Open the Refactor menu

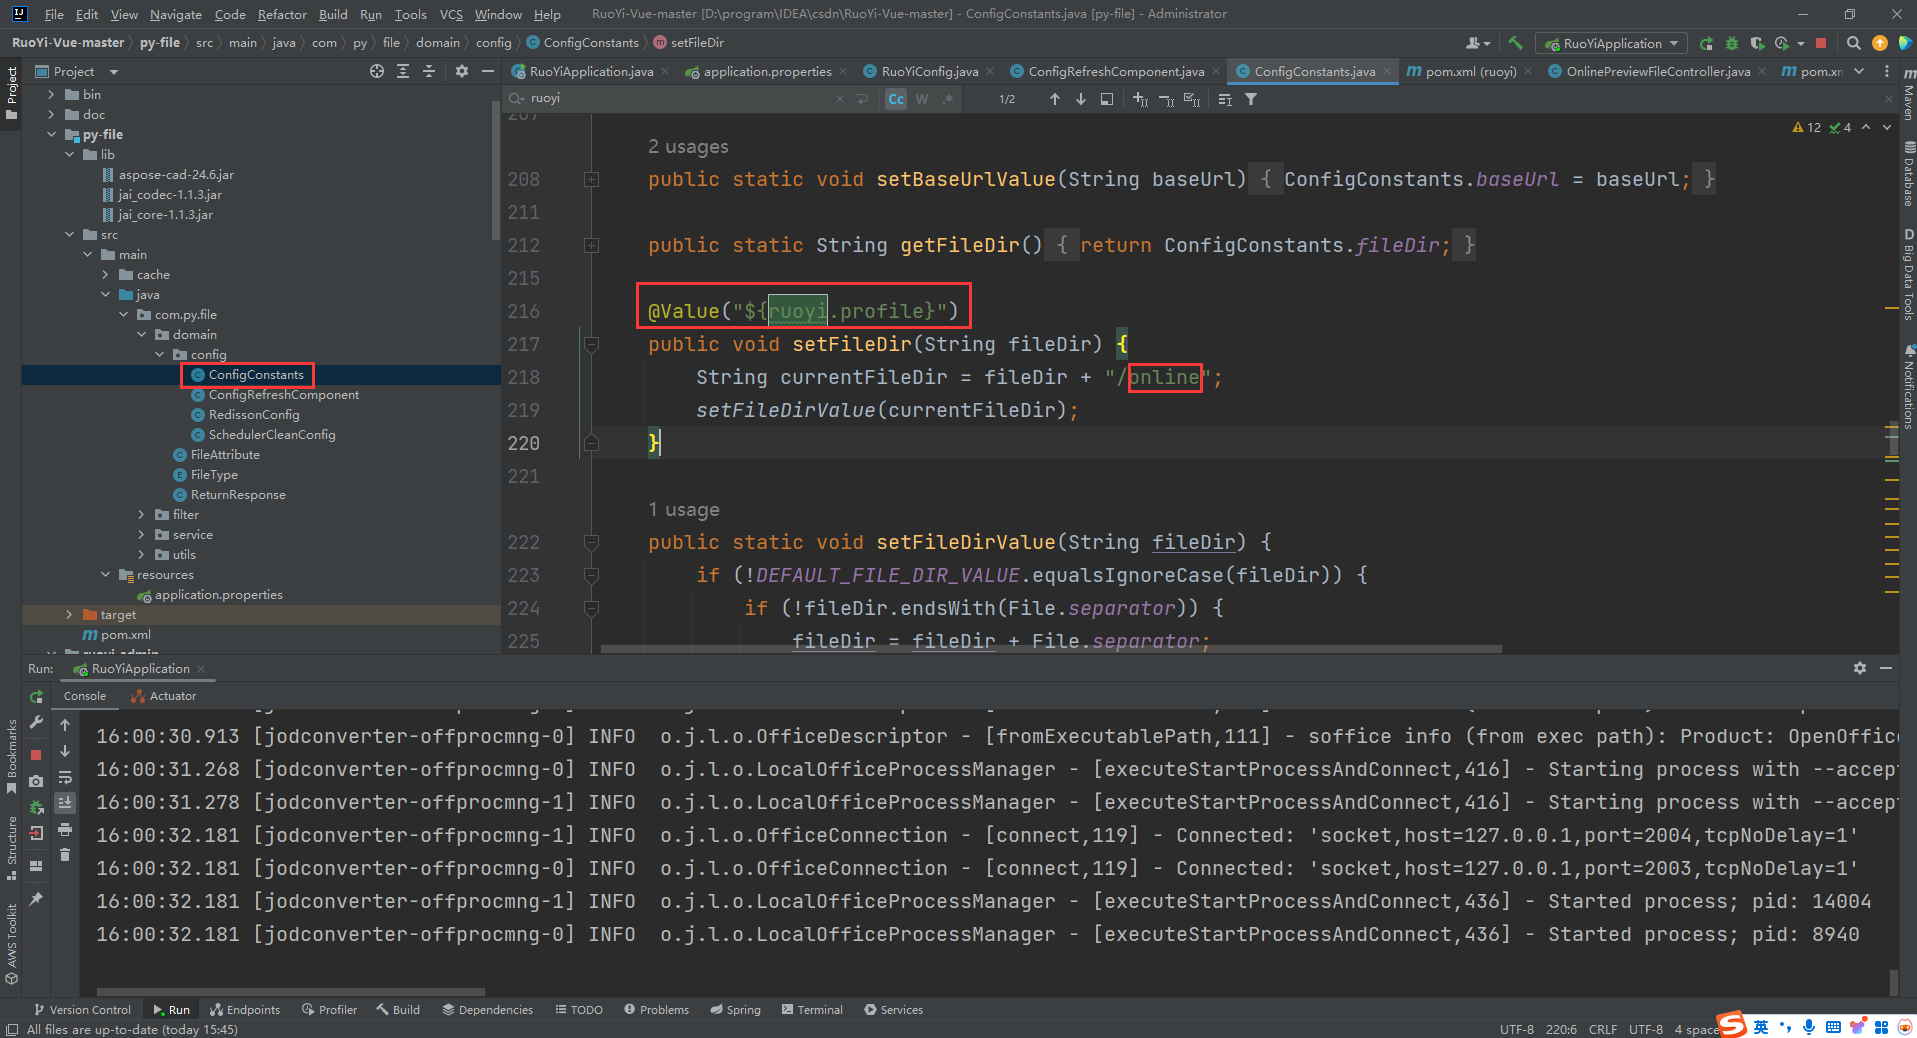pos(282,14)
